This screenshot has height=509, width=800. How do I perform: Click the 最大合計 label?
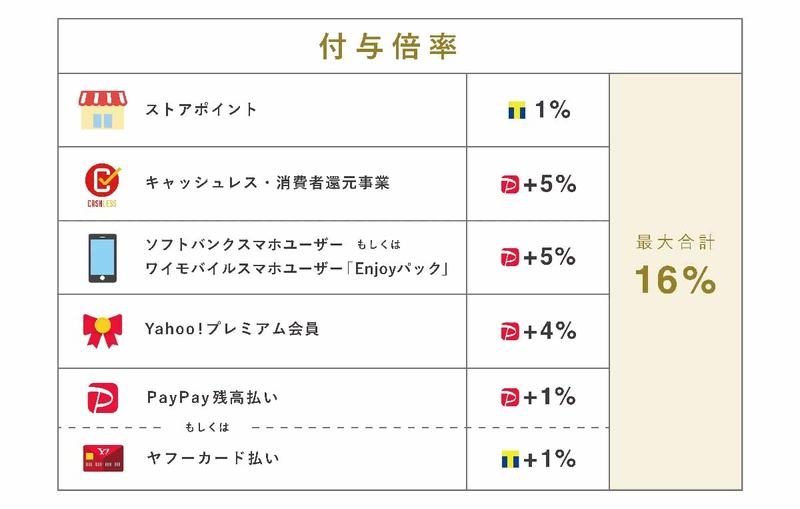click(x=675, y=242)
